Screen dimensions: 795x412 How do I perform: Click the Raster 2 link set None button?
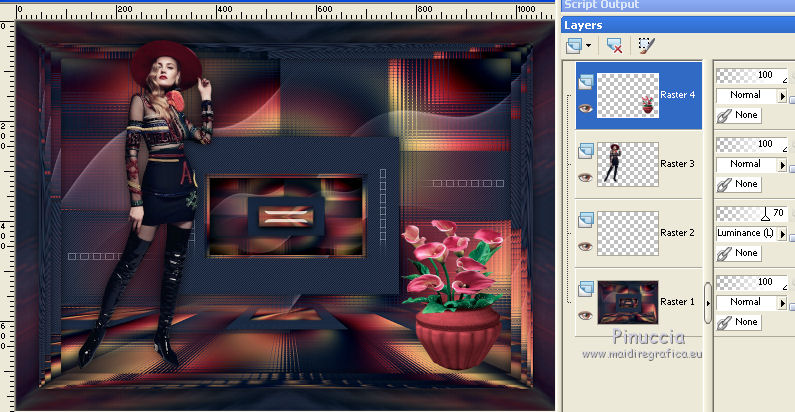(x=739, y=253)
